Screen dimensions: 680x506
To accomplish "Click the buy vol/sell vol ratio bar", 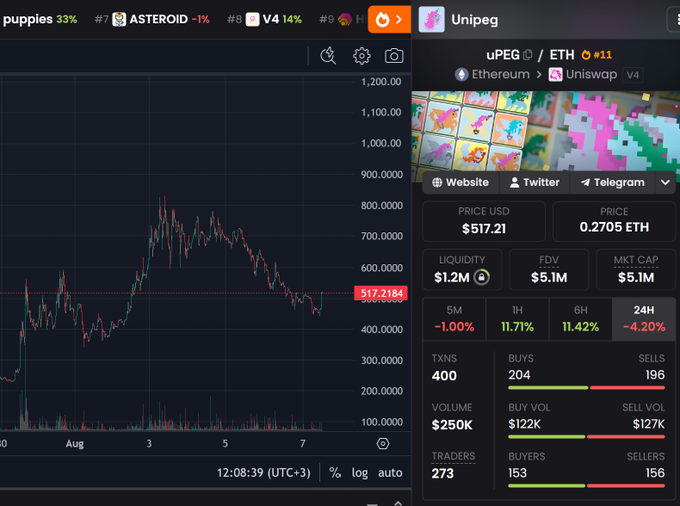I will point(586,437).
